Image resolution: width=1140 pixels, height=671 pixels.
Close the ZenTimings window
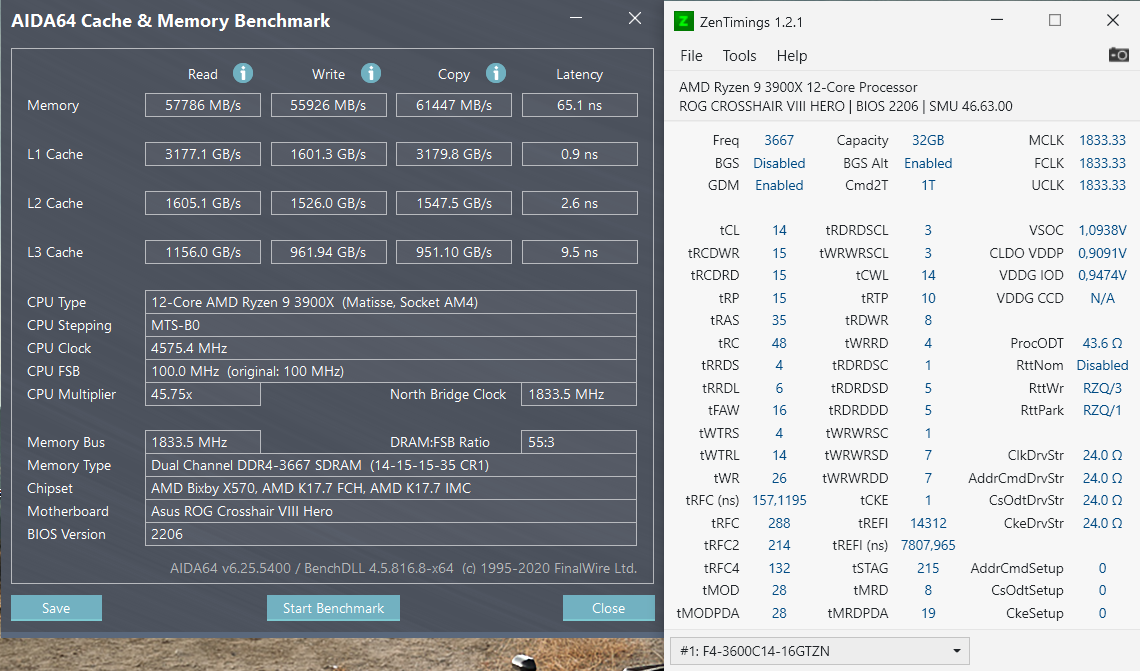click(1112, 20)
